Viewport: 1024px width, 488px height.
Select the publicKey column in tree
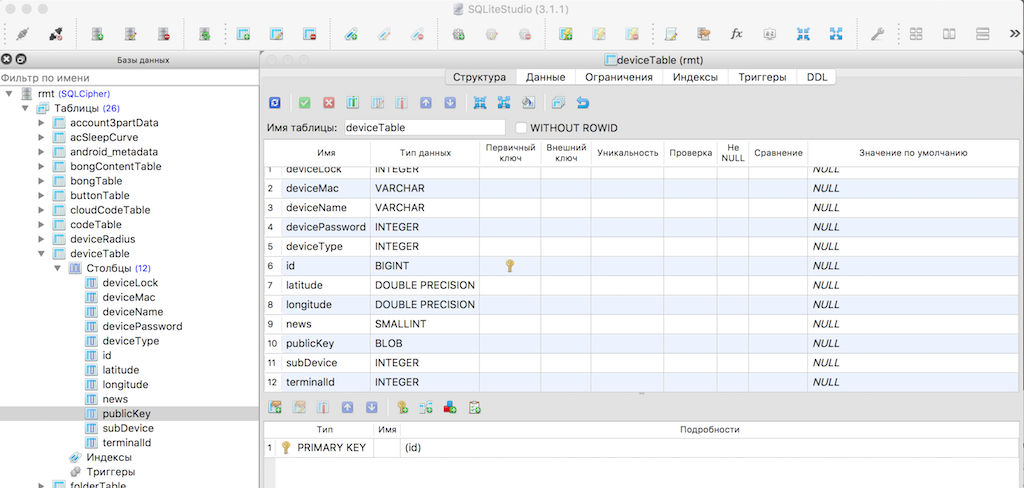tap(125, 413)
